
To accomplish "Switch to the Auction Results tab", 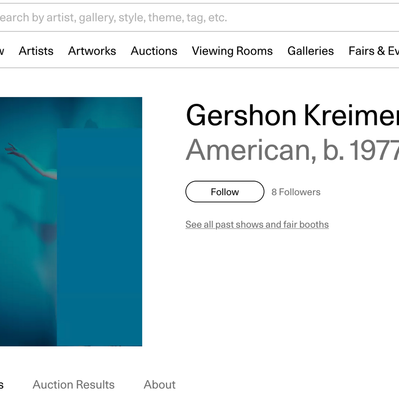I will coord(74,385).
